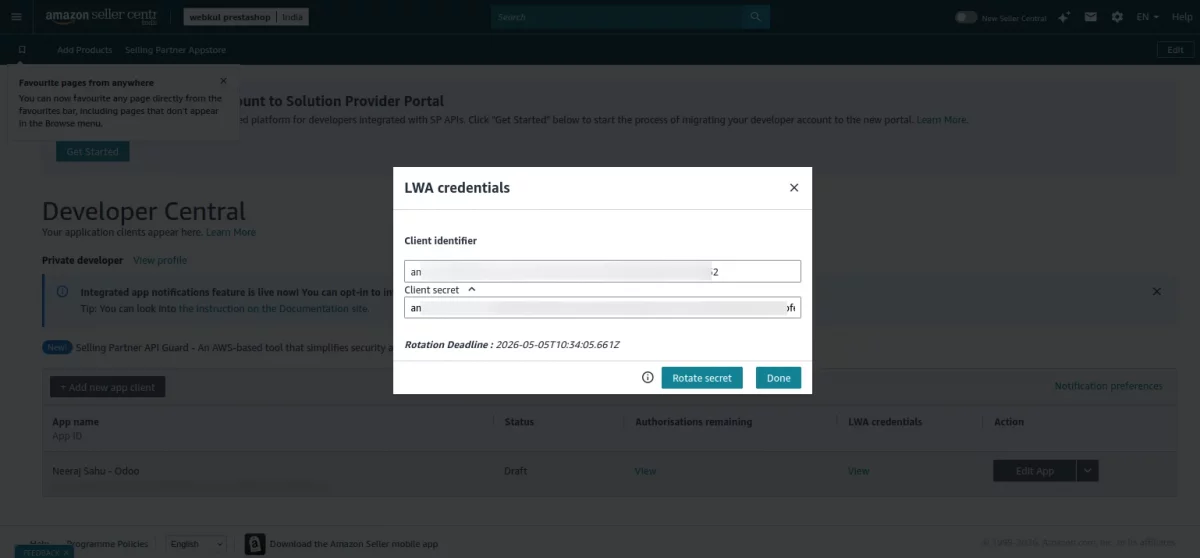Open the EN language dropdown
Viewport: 1200px width, 558px height.
tap(1148, 17)
